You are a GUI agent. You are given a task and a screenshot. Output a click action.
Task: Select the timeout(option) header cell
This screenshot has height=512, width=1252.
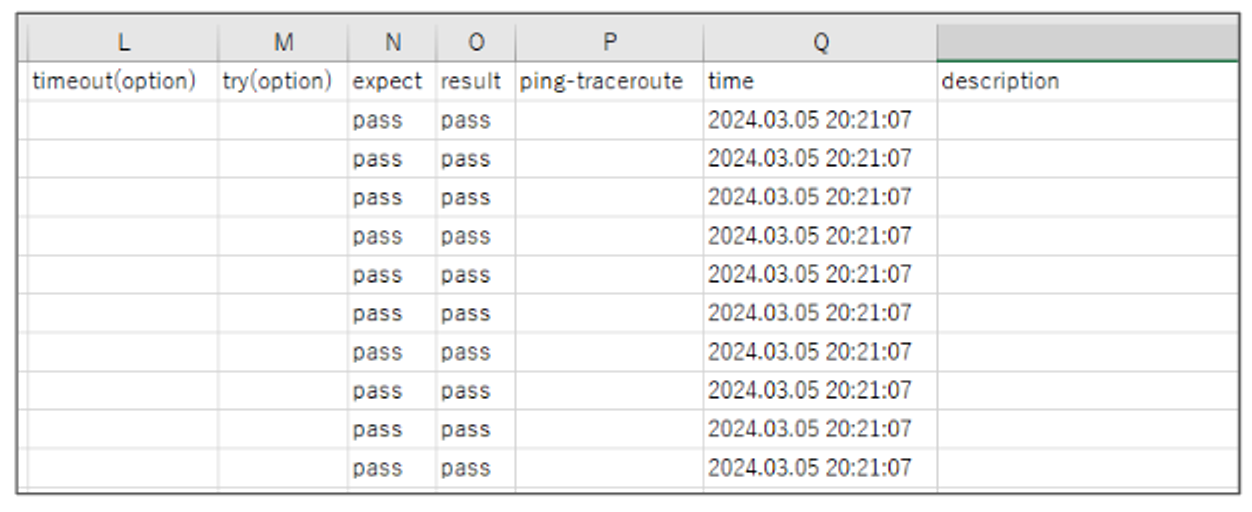[123, 81]
